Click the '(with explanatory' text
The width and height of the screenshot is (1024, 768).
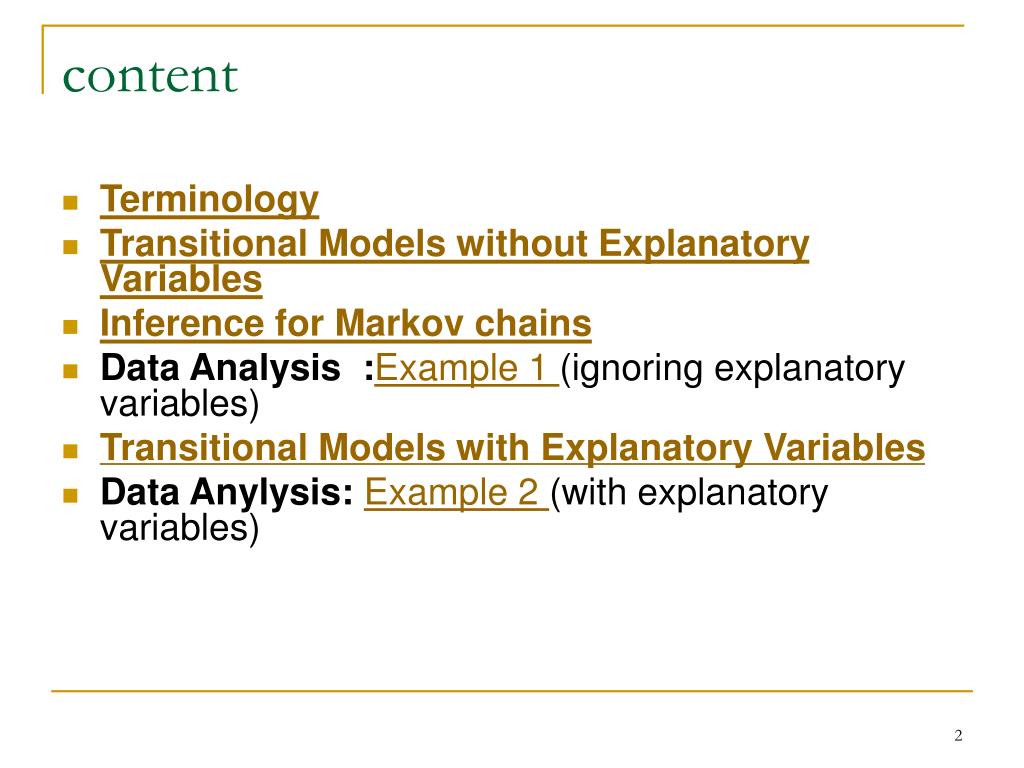pos(690,493)
